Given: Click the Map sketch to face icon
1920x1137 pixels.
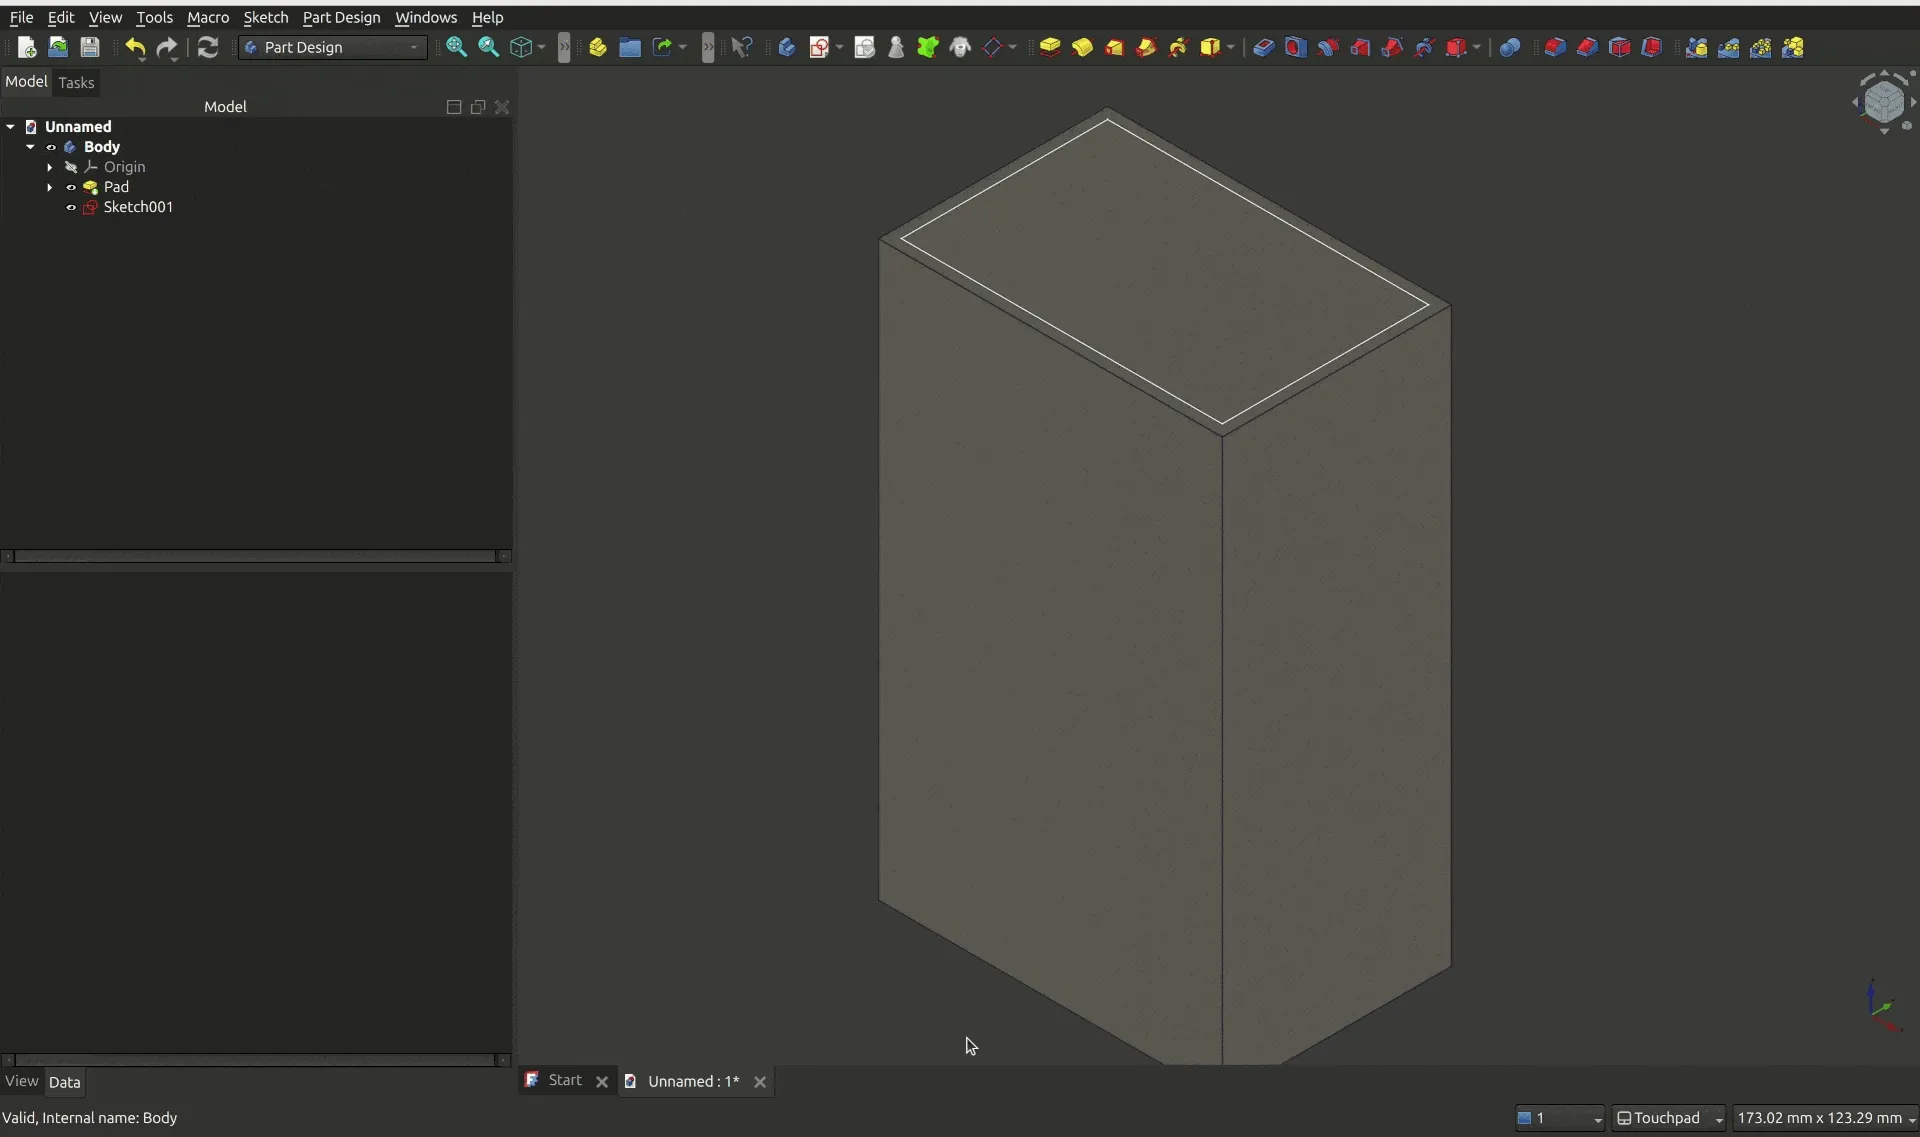Looking at the screenshot, I should tap(865, 47).
